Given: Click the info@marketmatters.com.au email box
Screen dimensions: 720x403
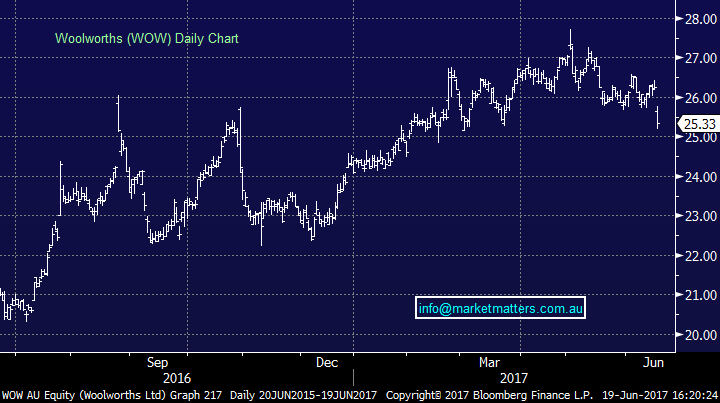Looking at the screenshot, I should (x=501, y=308).
